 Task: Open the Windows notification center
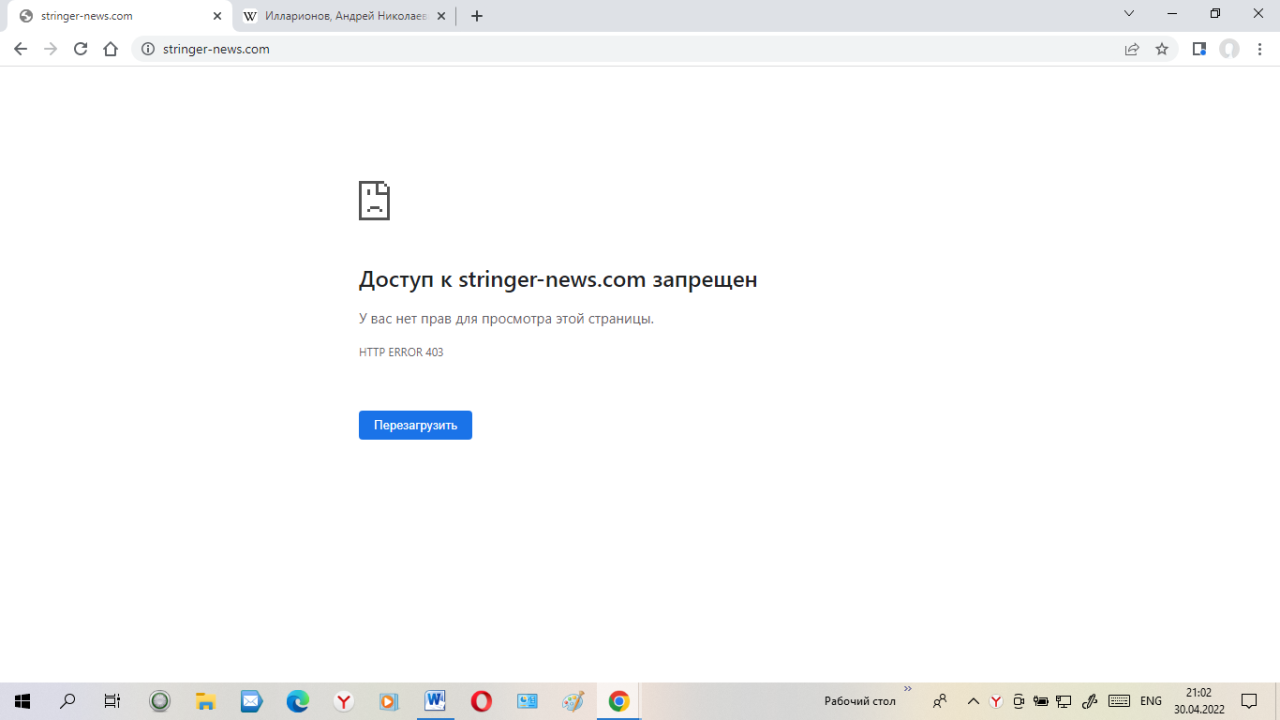click(1249, 701)
